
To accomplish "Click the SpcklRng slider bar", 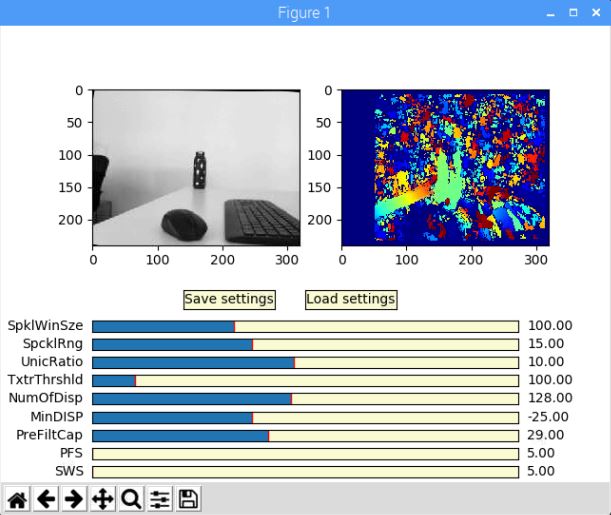I will point(305,344).
